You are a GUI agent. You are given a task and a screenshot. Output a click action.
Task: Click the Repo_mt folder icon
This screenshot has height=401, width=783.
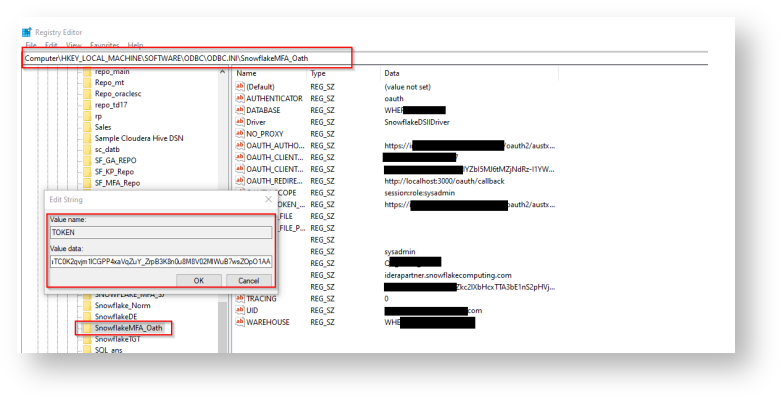(87, 82)
